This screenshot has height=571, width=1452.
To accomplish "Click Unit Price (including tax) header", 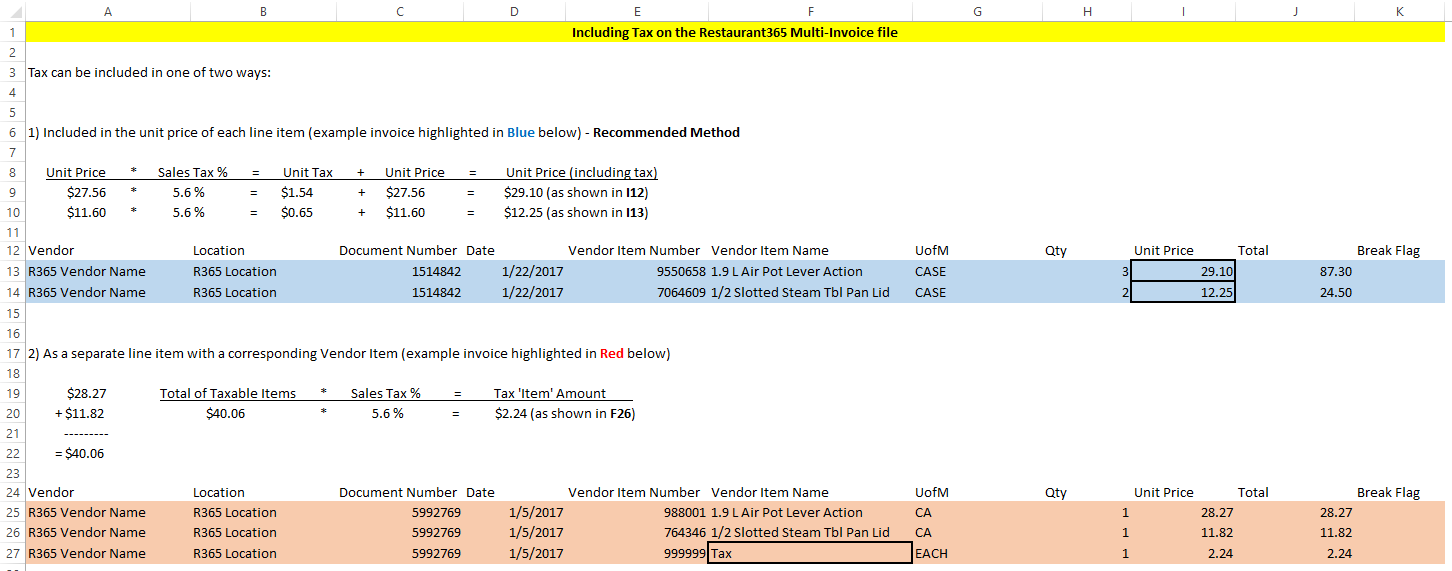I will pos(582,172).
